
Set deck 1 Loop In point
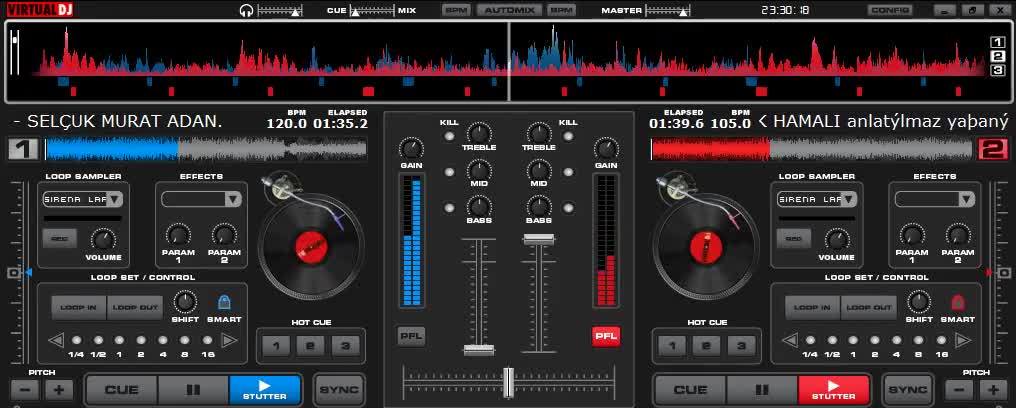(x=79, y=308)
